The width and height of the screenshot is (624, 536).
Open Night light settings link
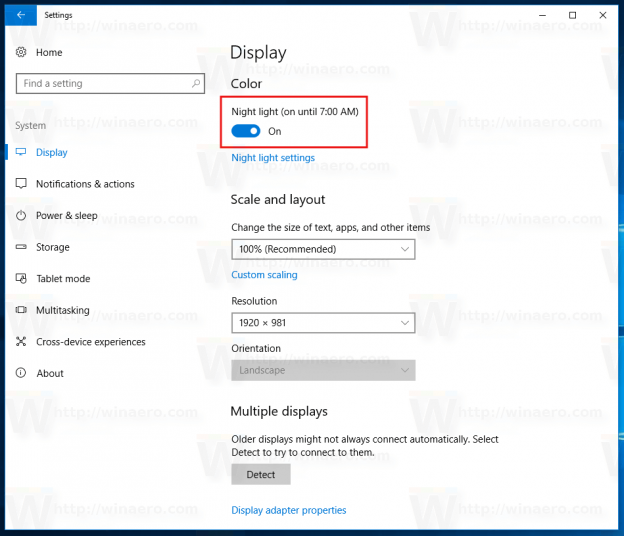pos(273,158)
